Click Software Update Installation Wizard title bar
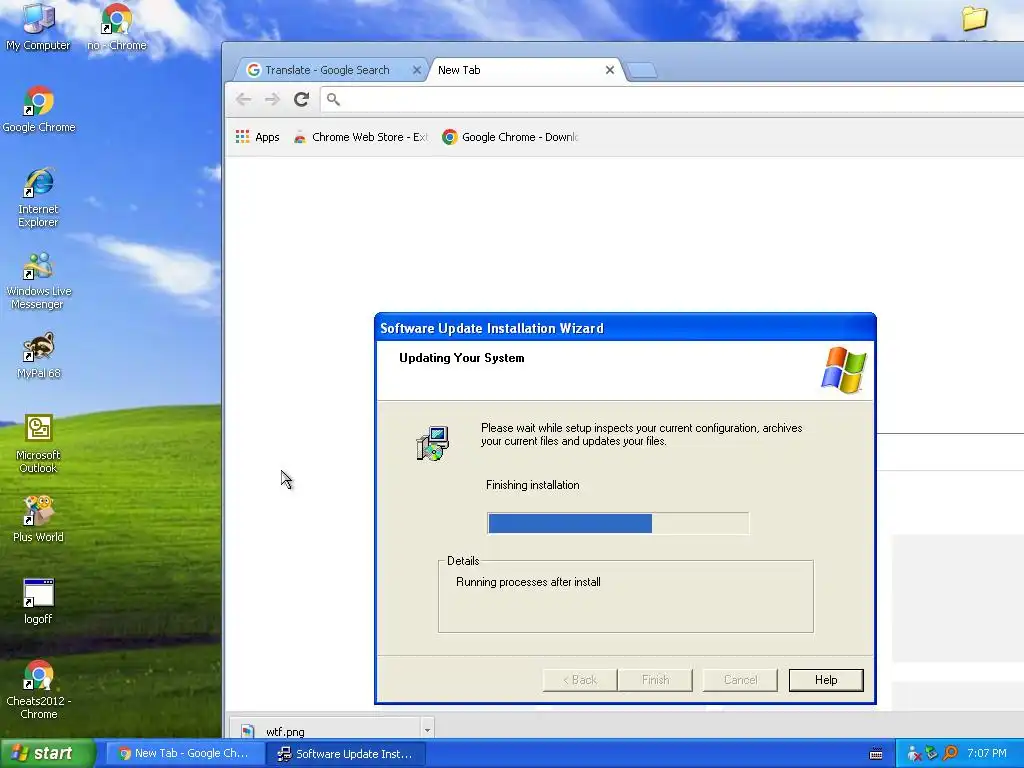The height and width of the screenshot is (768, 1024). (x=625, y=328)
